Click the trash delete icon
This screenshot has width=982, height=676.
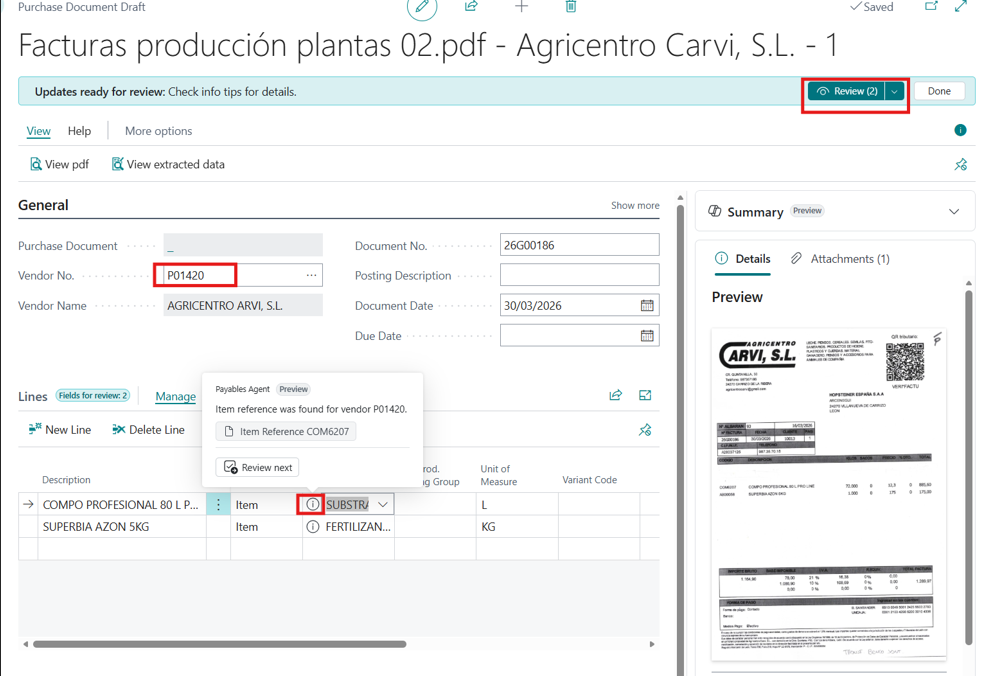[571, 6]
